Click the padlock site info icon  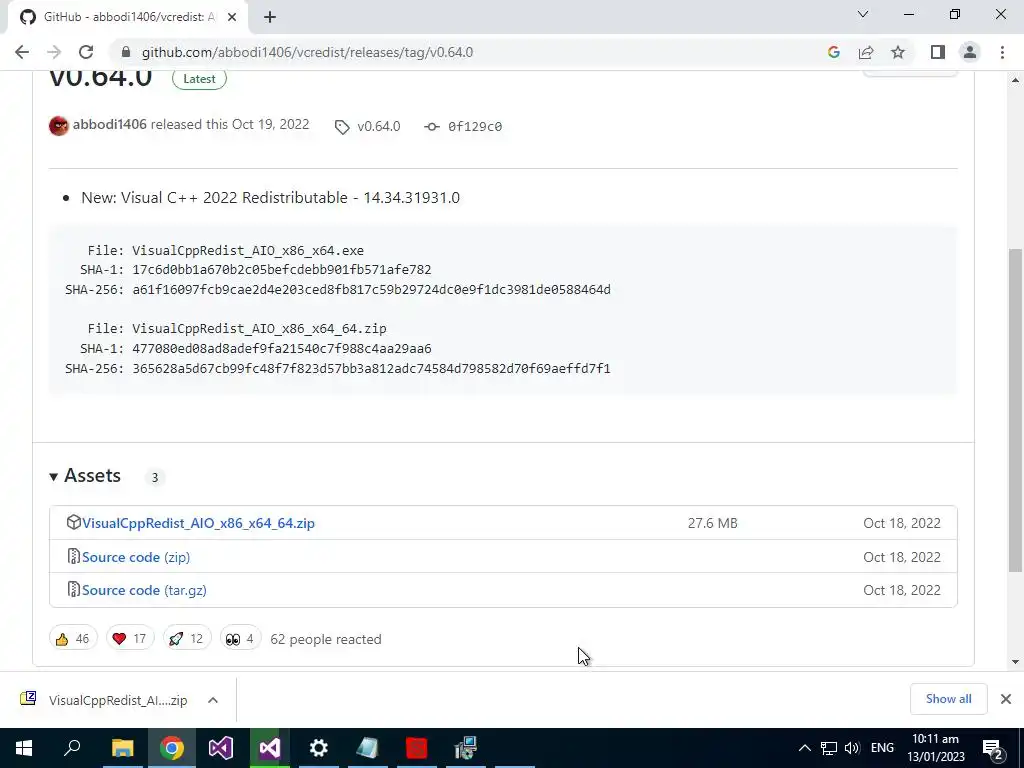click(x=126, y=52)
